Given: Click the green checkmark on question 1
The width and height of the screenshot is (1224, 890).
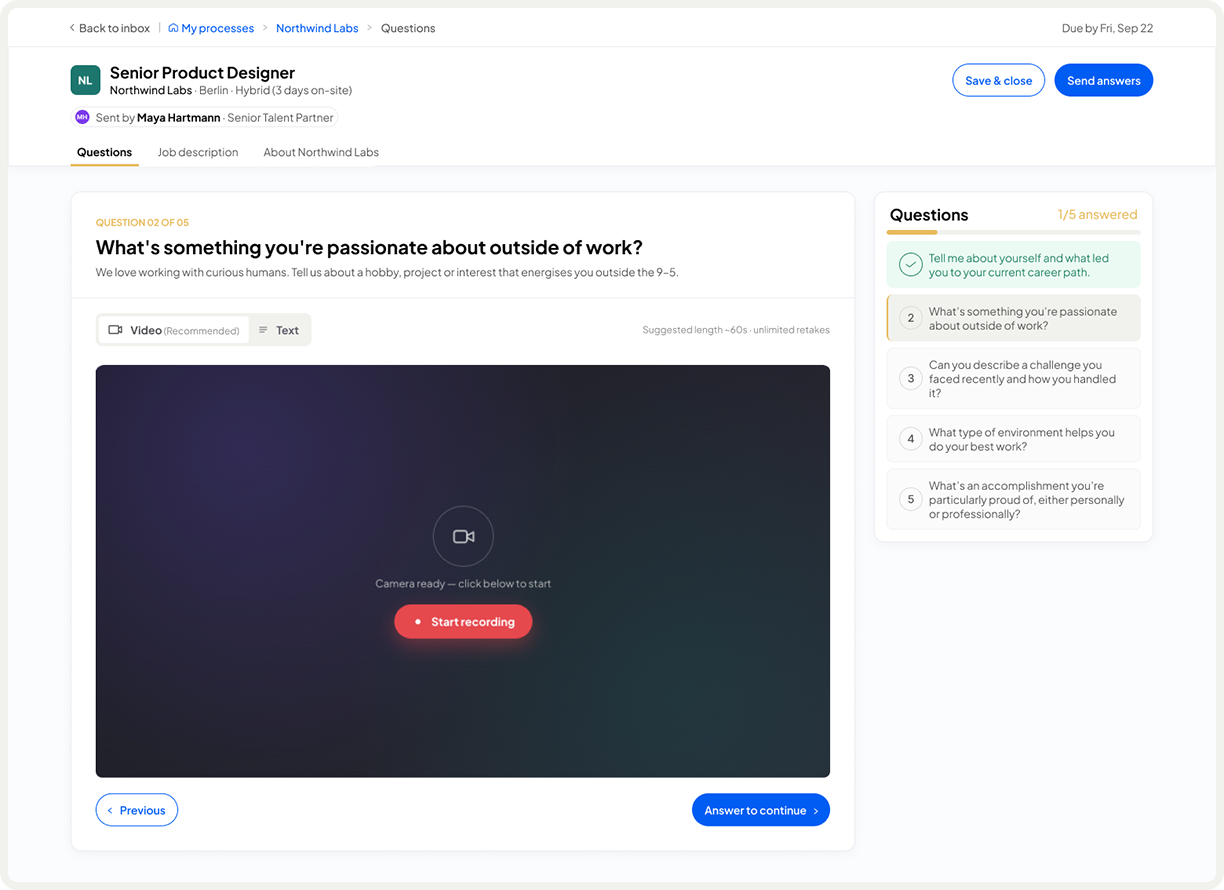Looking at the screenshot, I should pos(910,265).
